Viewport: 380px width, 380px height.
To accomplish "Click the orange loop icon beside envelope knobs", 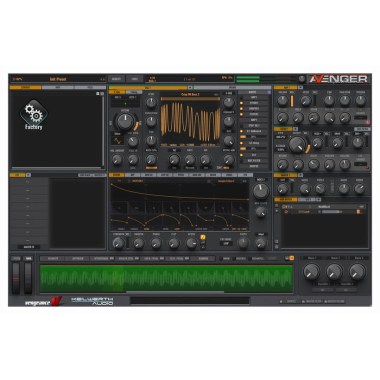I will pyautogui.click(x=203, y=237).
